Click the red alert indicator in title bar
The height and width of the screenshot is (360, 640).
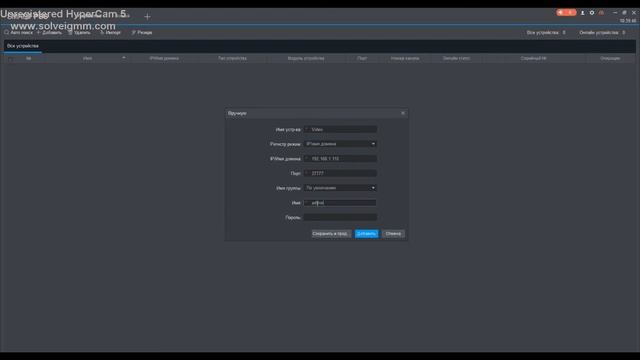pos(566,13)
